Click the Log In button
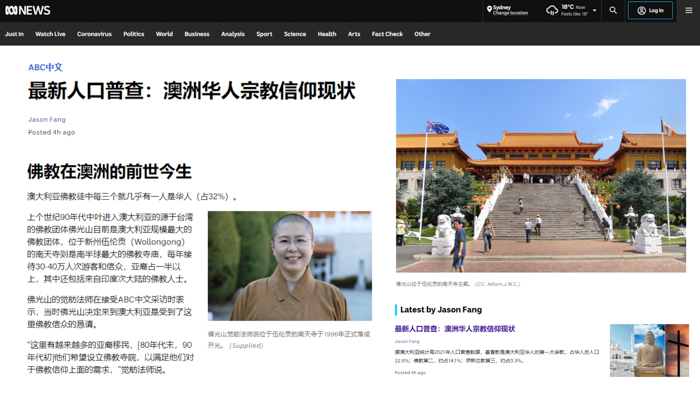Image resolution: width=700 pixels, height=394 pixels. tap(650, 10)
